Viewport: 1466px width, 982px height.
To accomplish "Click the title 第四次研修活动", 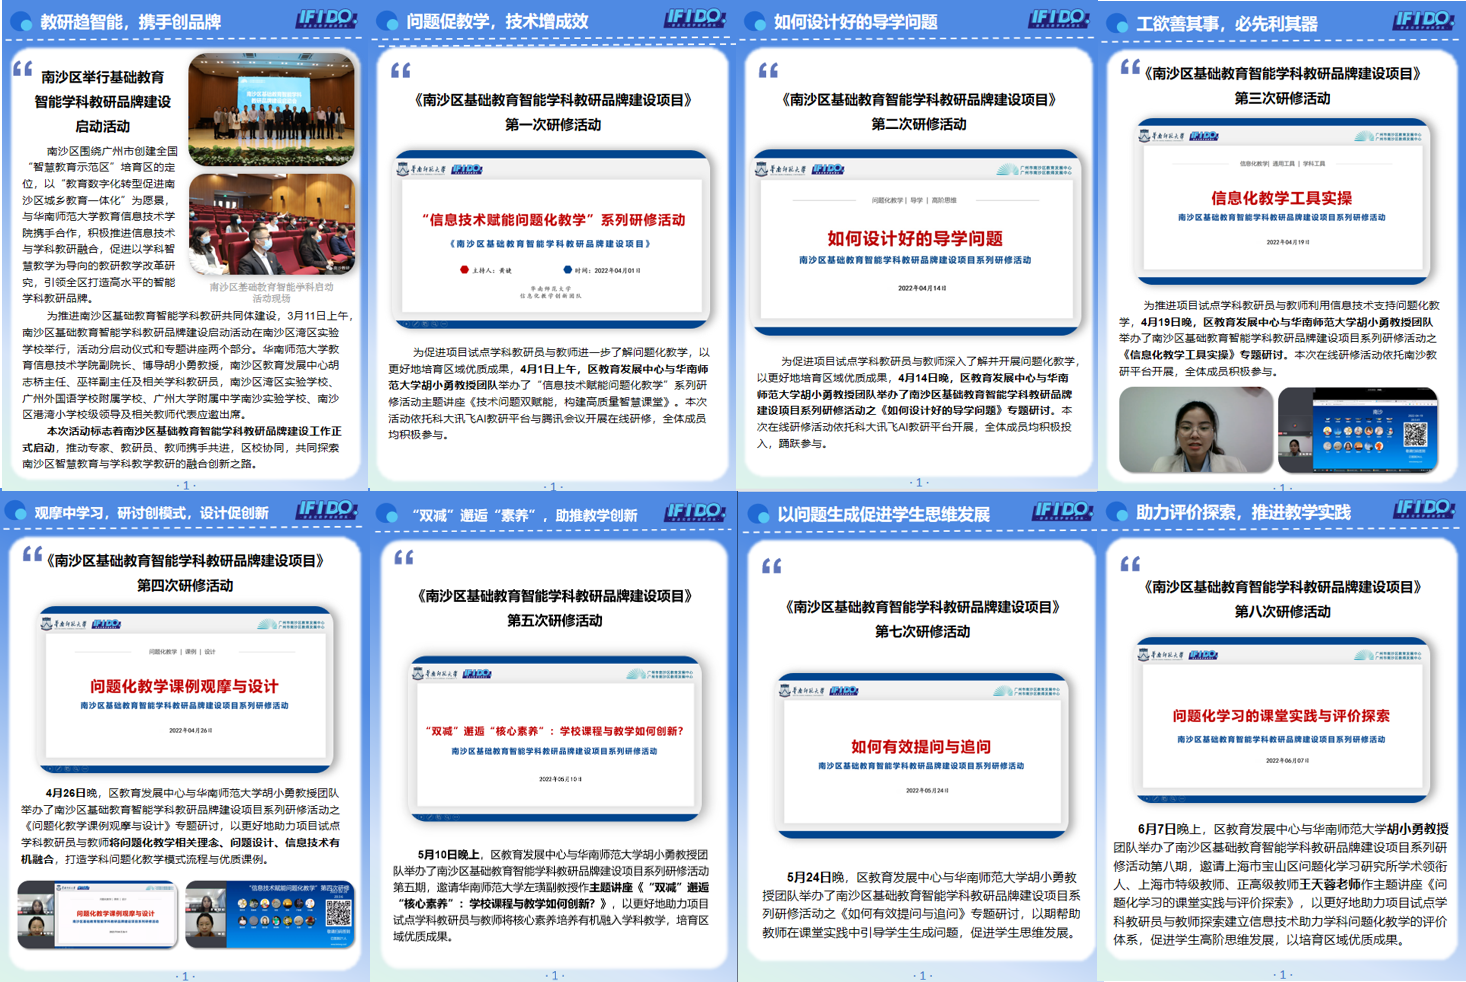I will 185,585.
